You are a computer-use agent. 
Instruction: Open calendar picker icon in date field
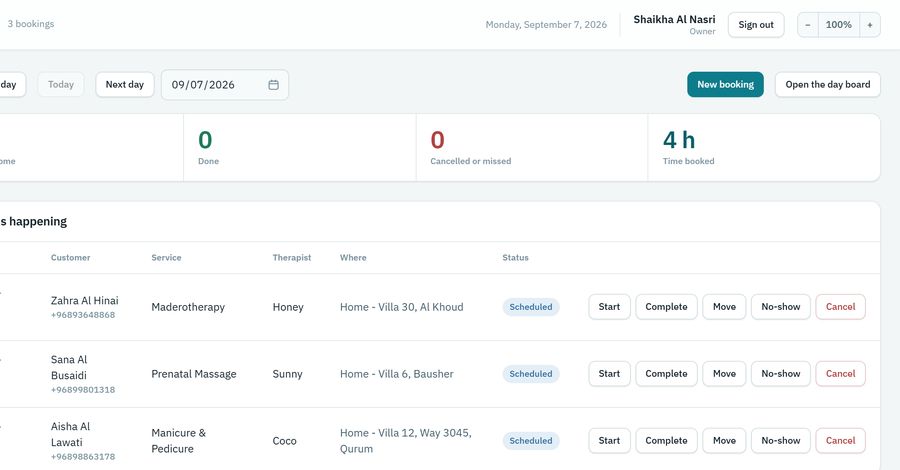pyautogui.click(x=273, y=84)
